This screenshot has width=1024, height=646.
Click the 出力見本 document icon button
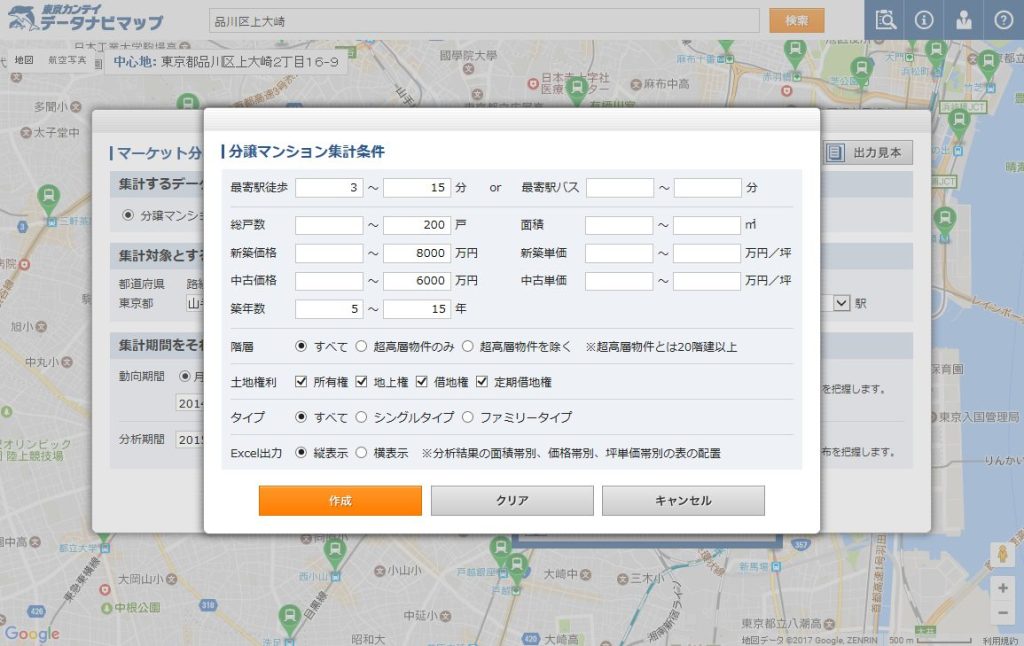pyautogui.click(x=868, y=153)
